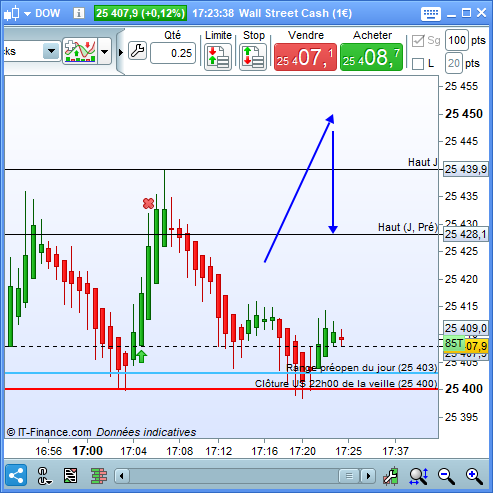Expand the hidden toolbar panel arrow
The image size is (493, 493).
121,52
